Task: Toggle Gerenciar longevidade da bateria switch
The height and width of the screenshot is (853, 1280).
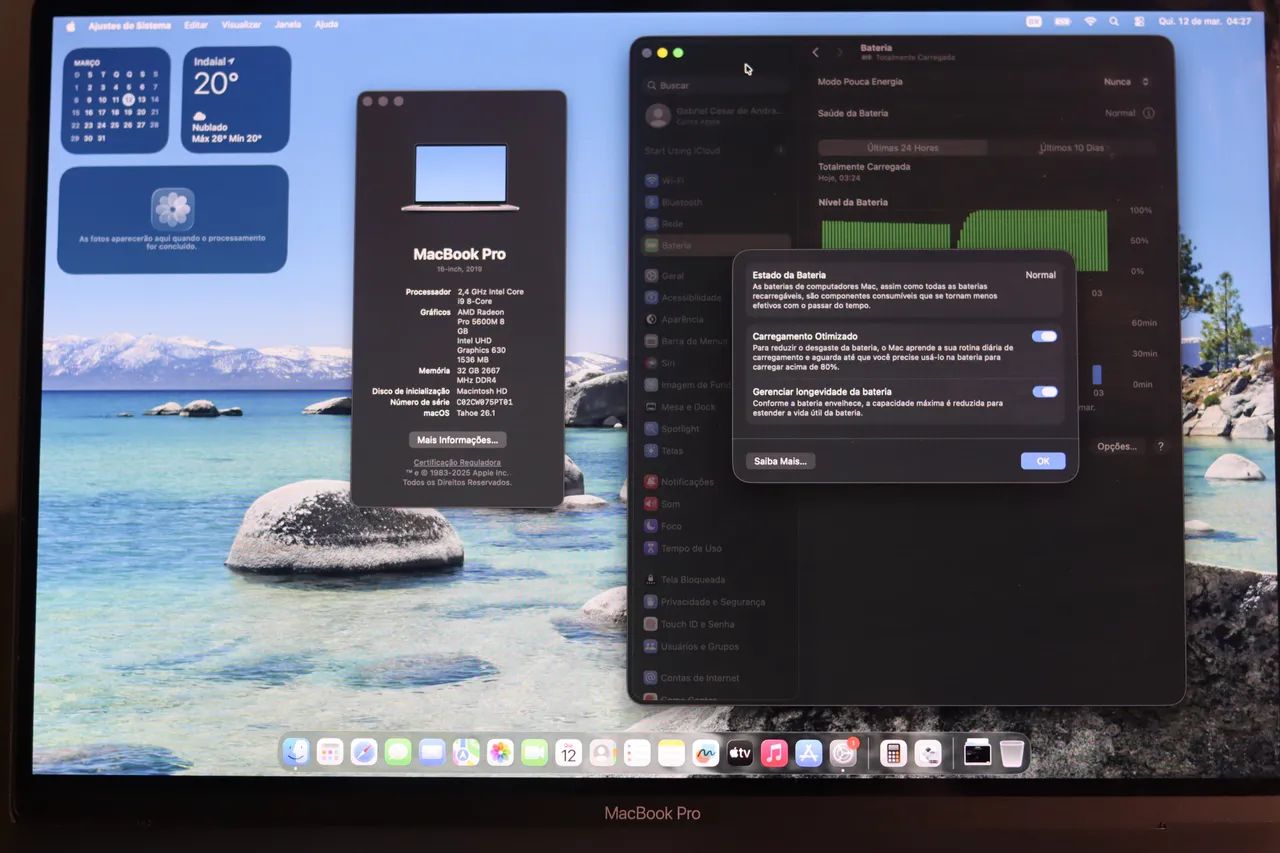Action: (1045, 392)
